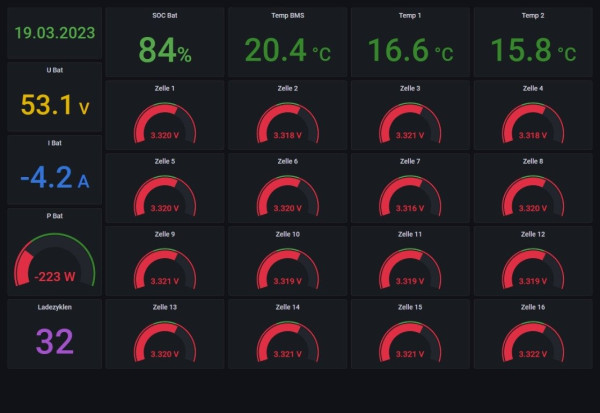
Task: Click the SOC Bat panel title
Action: [x=165, y=16]
